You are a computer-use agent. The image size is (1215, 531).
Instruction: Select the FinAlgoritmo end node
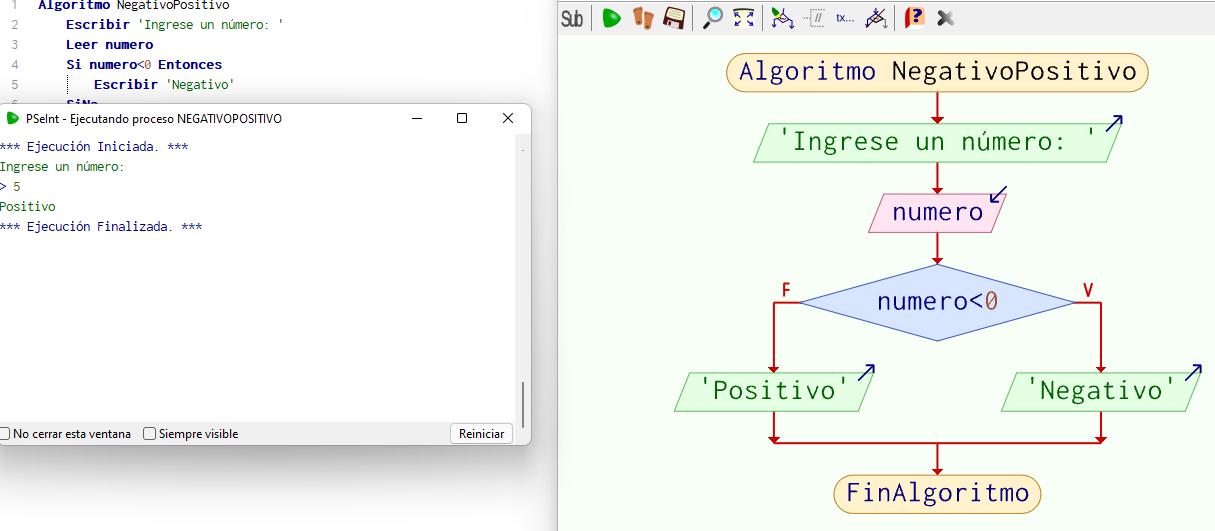click(938, 493)
